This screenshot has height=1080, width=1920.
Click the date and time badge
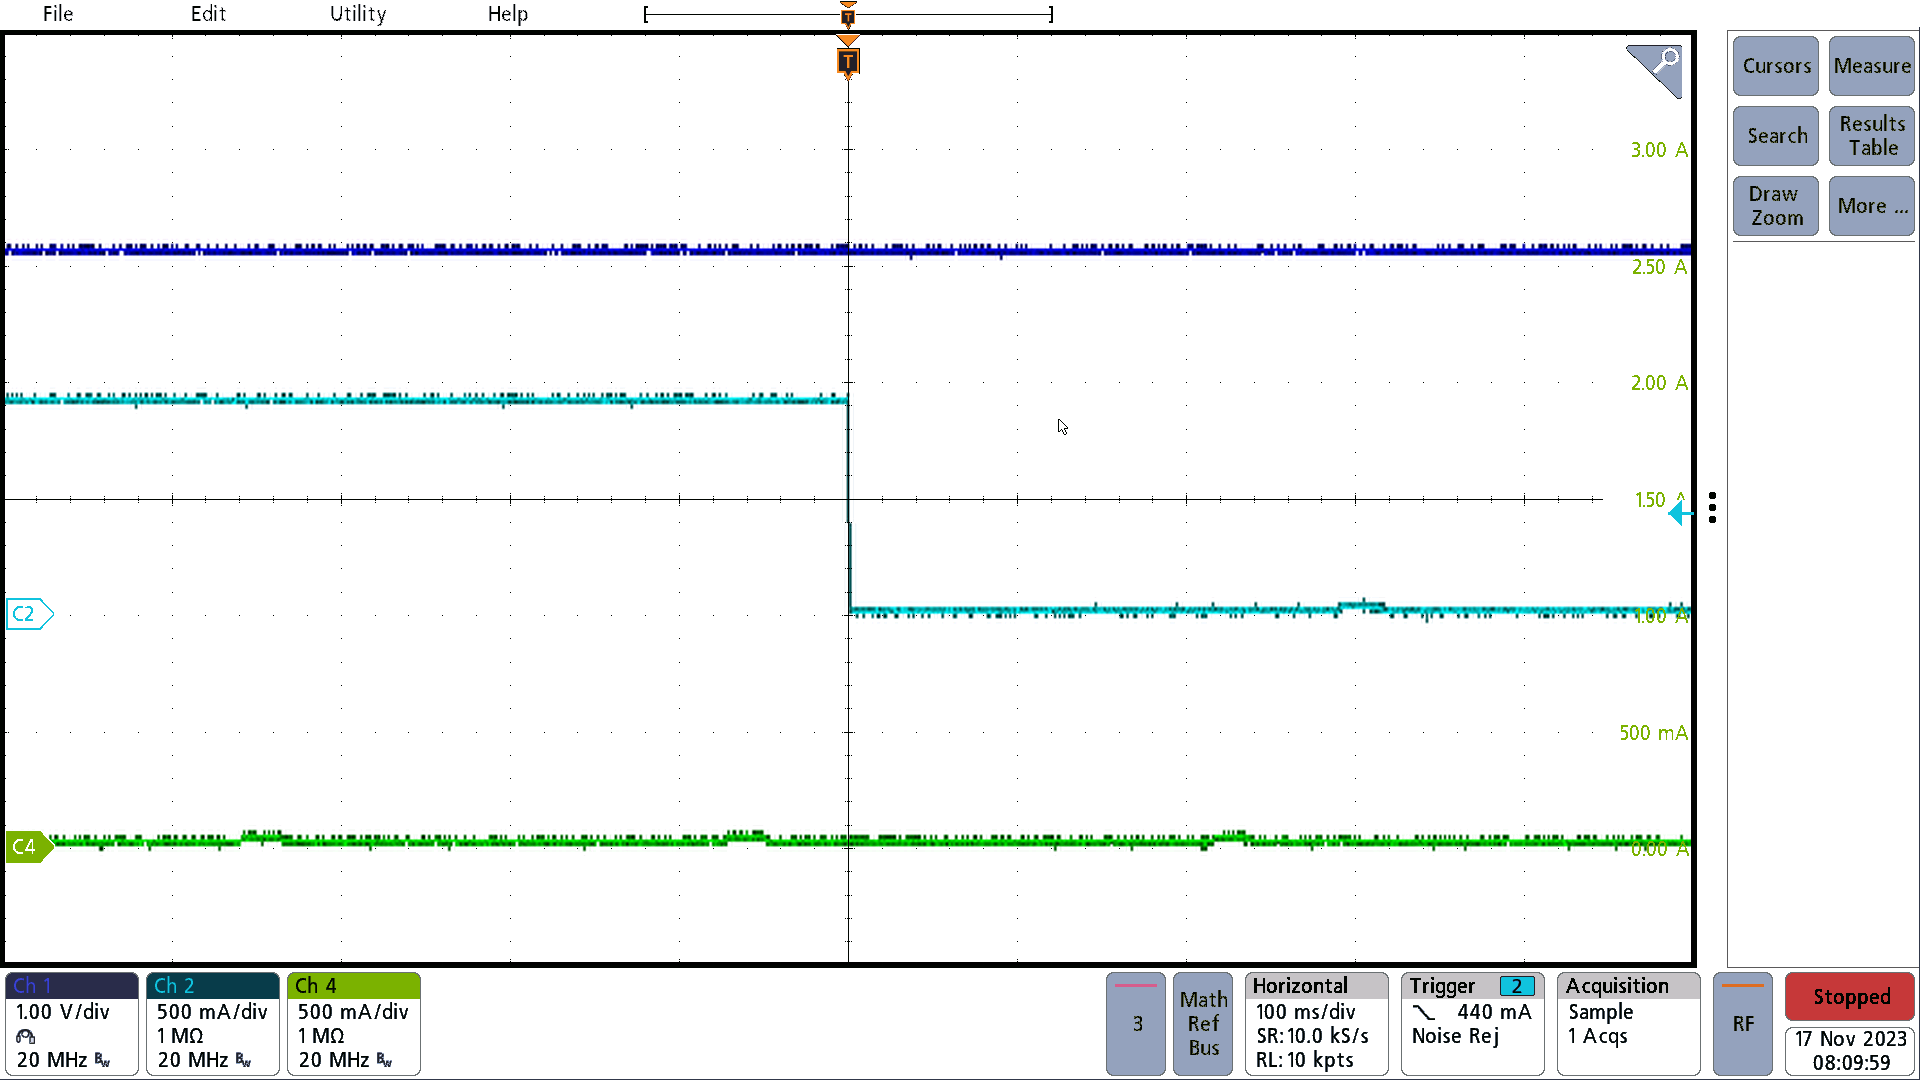[1850, 1051]
